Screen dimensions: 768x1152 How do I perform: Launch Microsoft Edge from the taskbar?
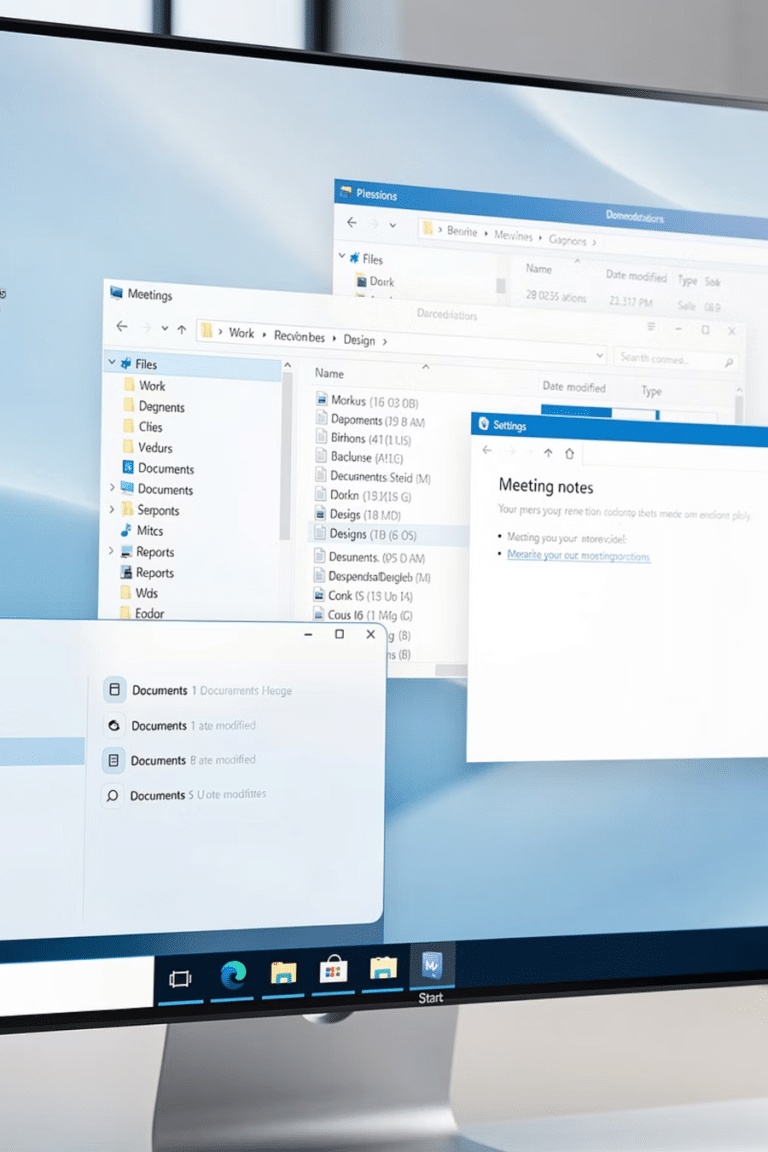[x=233, y=976]
